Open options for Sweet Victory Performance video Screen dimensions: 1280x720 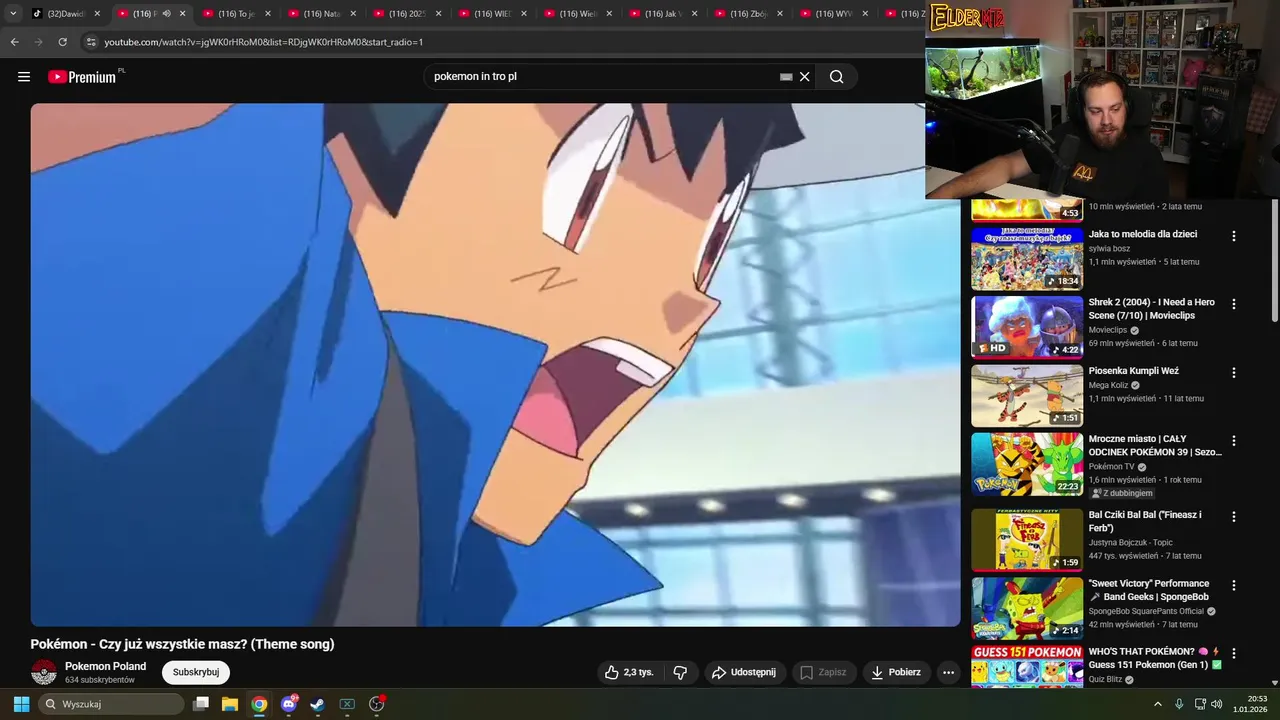(x=1234, y=585)
